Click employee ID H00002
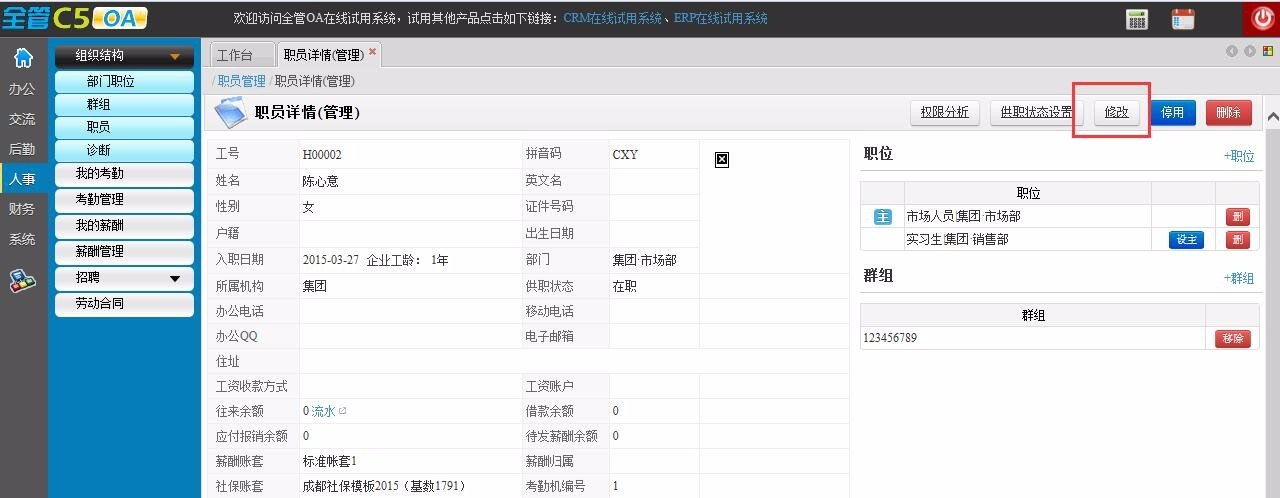Screen dimensions: 1280x498 click(x=322, y=155)
